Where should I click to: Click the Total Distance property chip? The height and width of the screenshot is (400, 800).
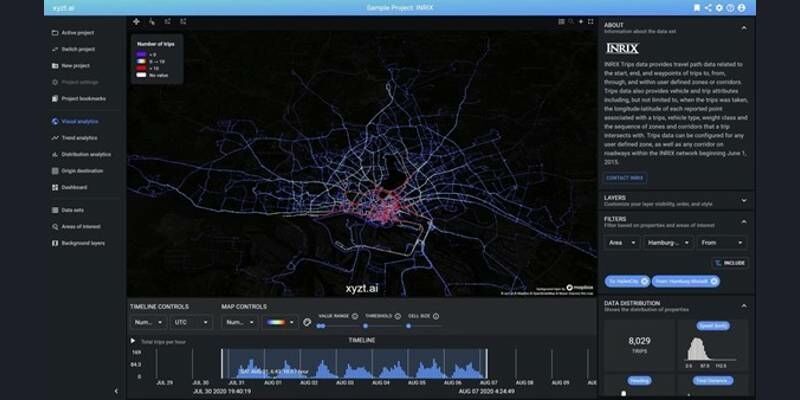[713, 381]
